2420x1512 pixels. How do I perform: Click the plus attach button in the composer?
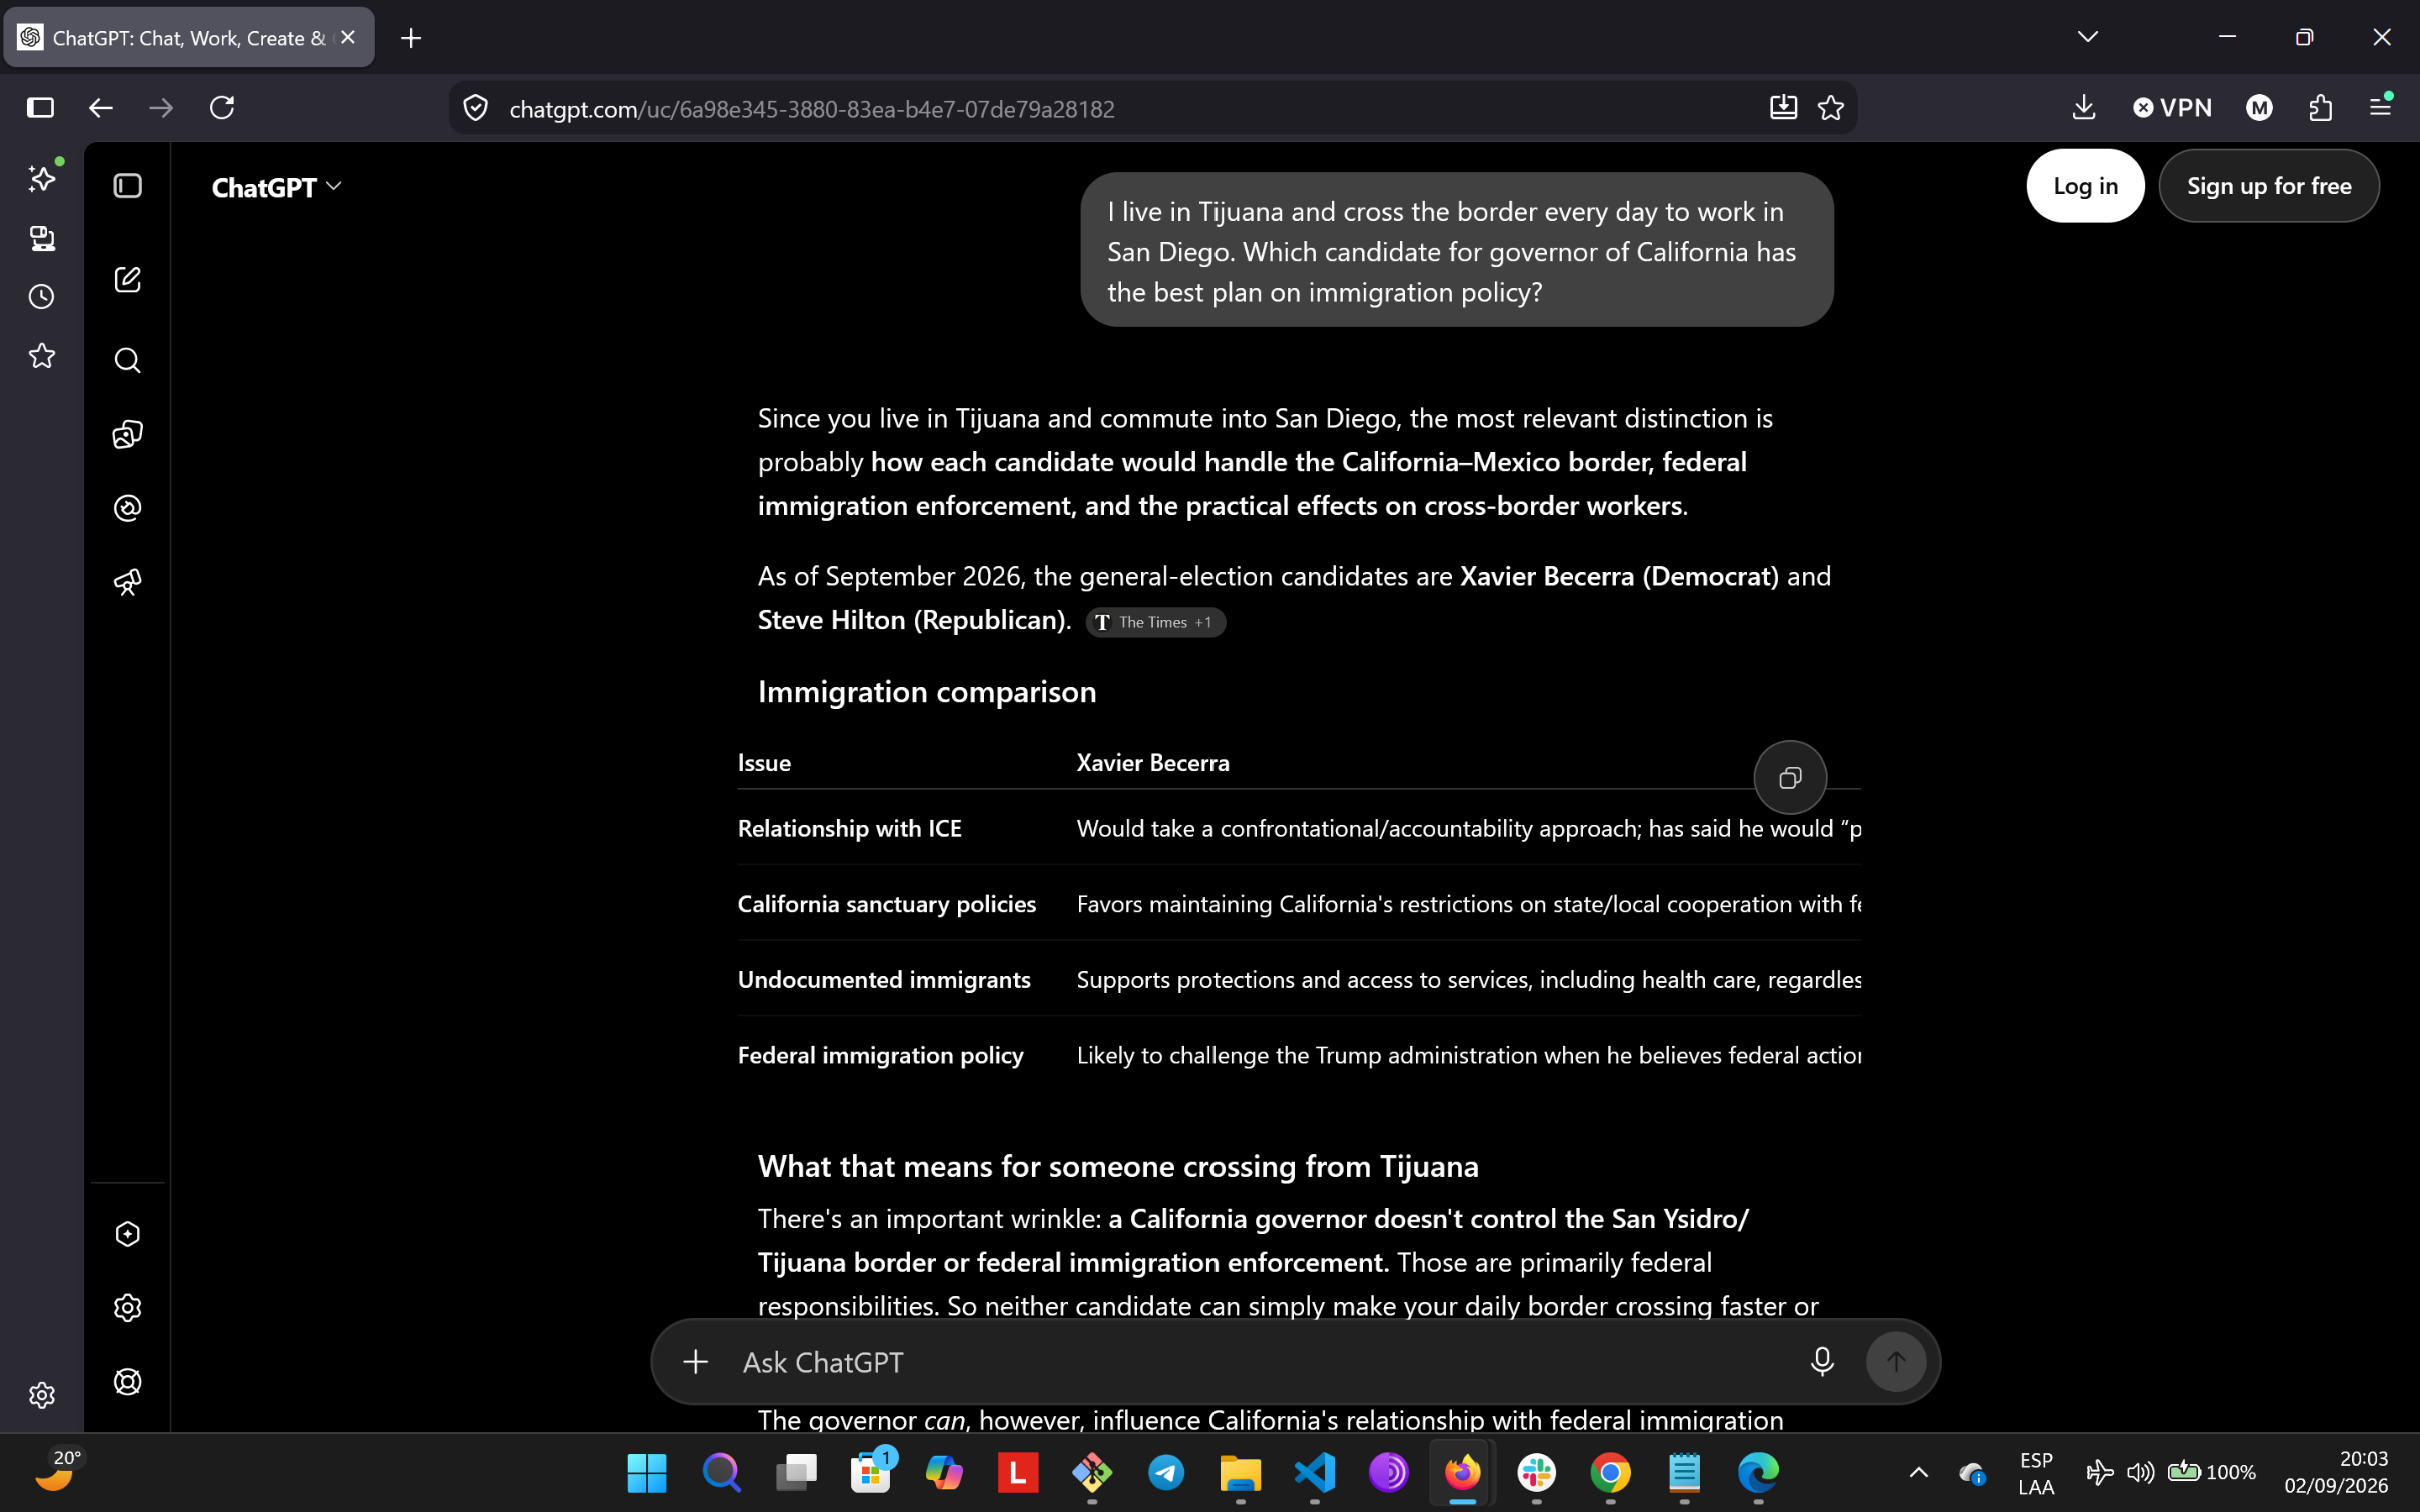[696, 1362]
